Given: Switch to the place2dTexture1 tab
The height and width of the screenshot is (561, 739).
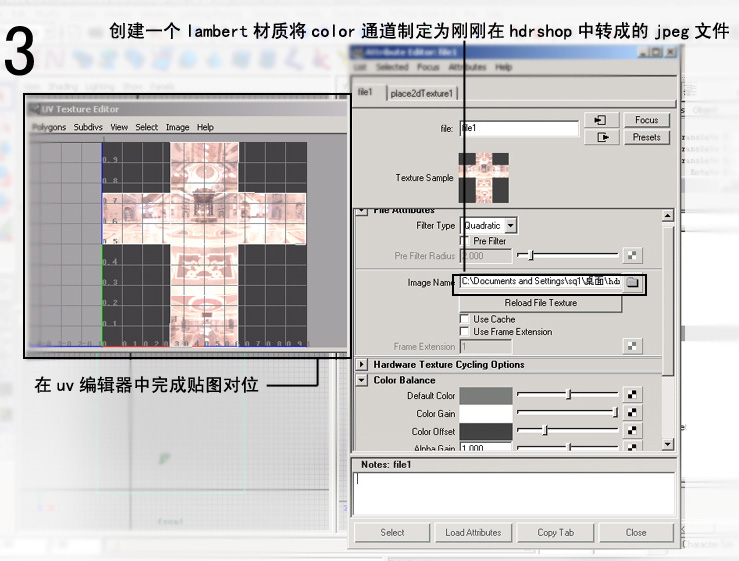Looking at the screenshot, I should click(421, 93).
